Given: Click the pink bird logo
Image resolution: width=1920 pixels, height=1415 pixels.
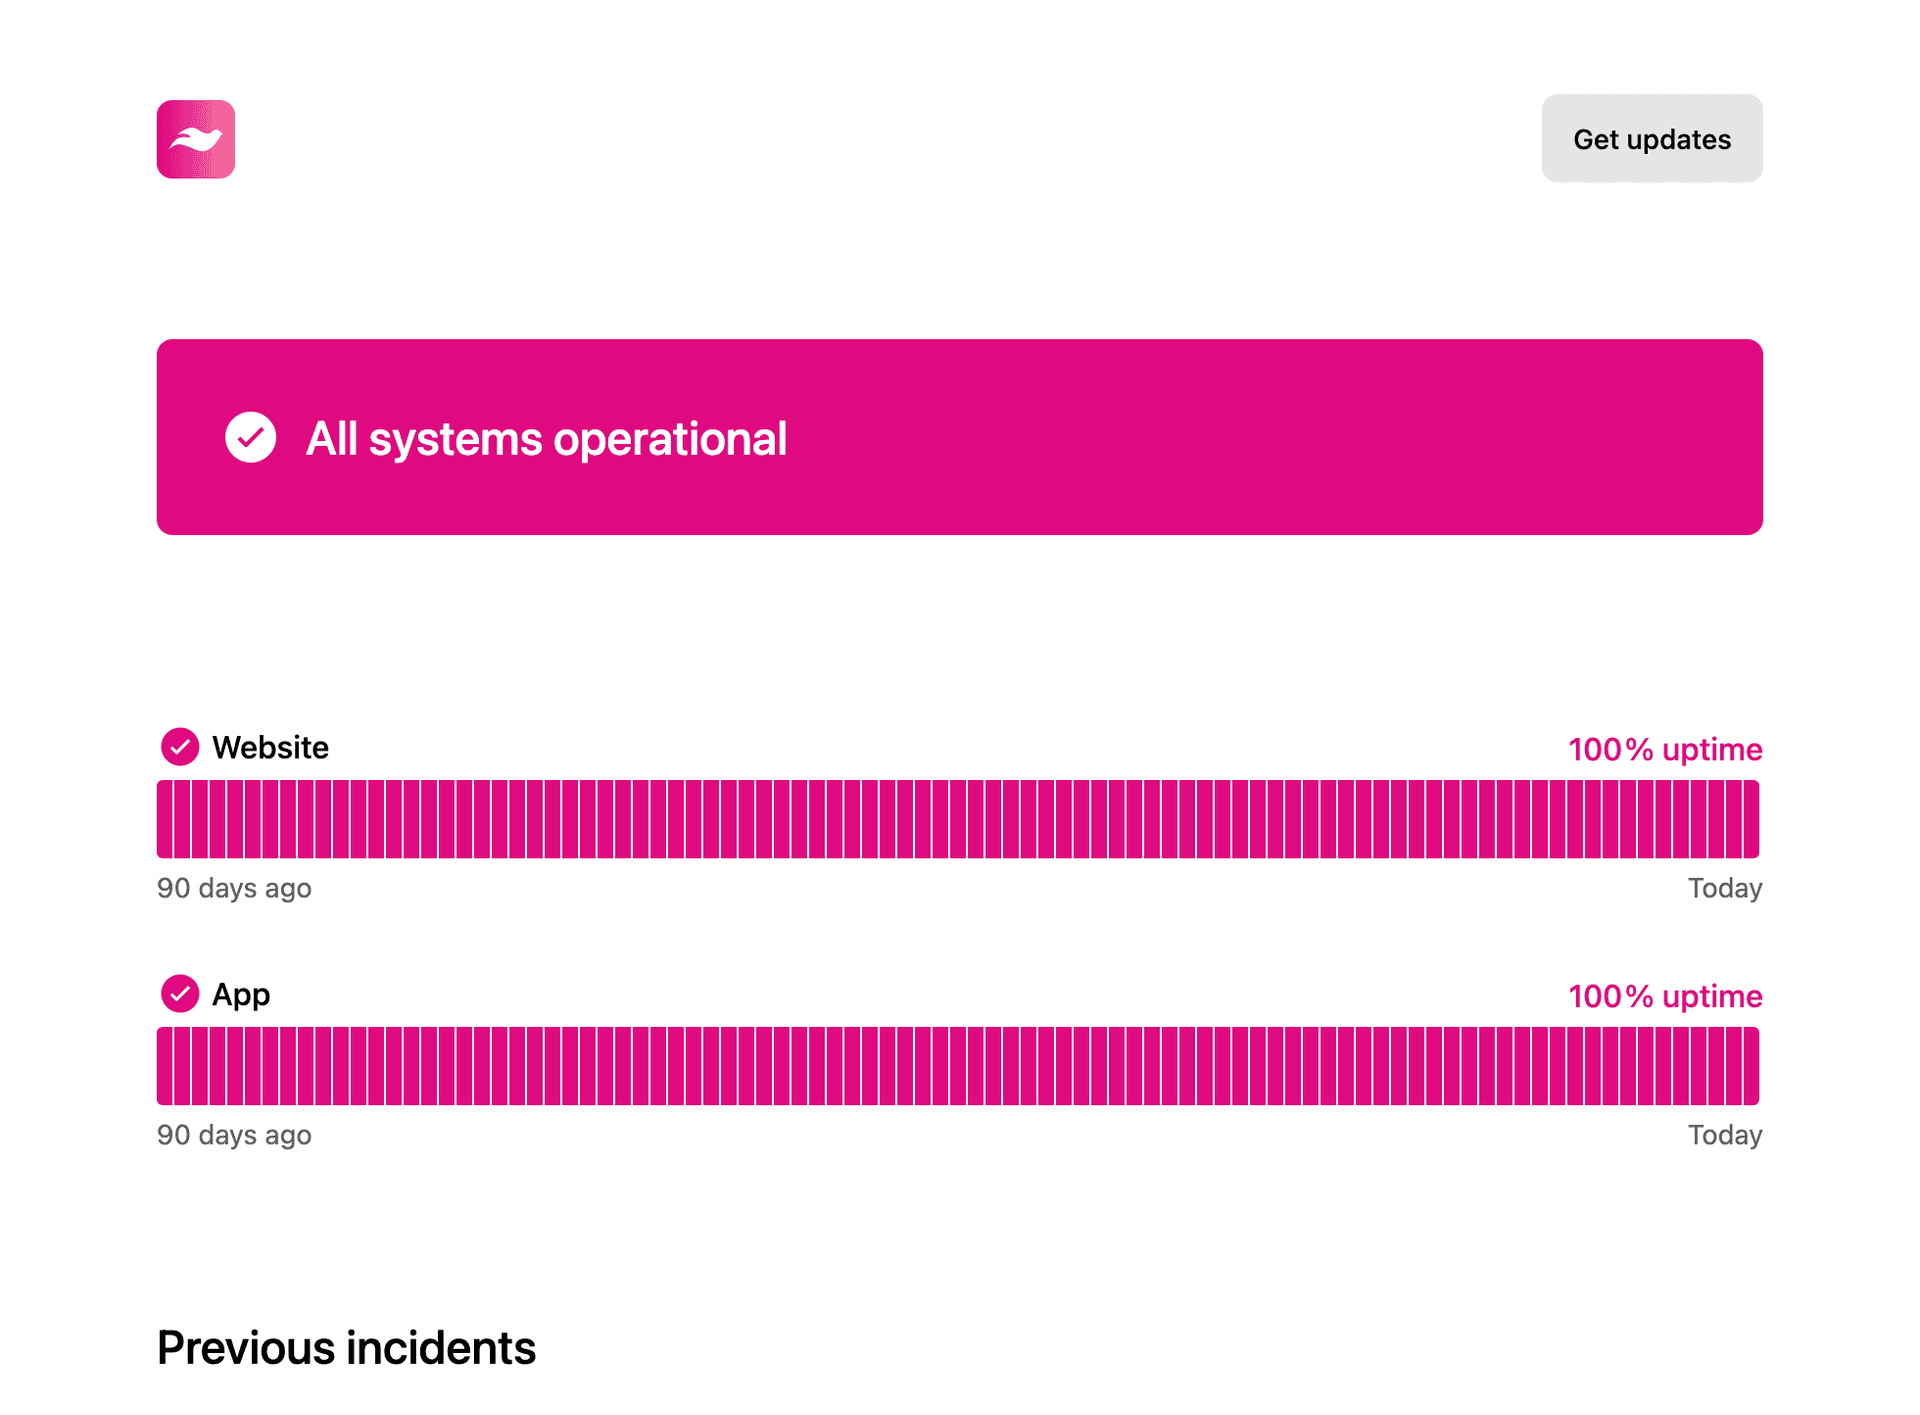Looking at the screenshot, I should coord(196,139).
